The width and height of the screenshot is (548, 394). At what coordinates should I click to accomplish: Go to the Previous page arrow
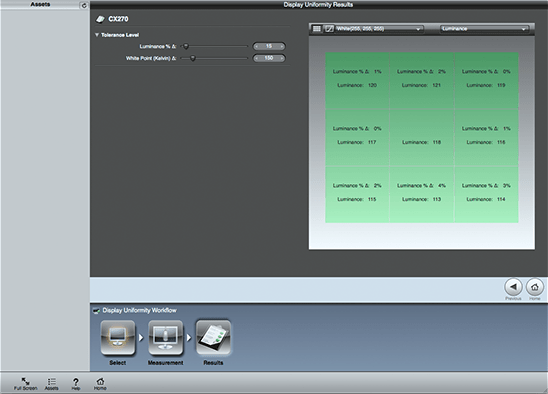tap(513, 287)
